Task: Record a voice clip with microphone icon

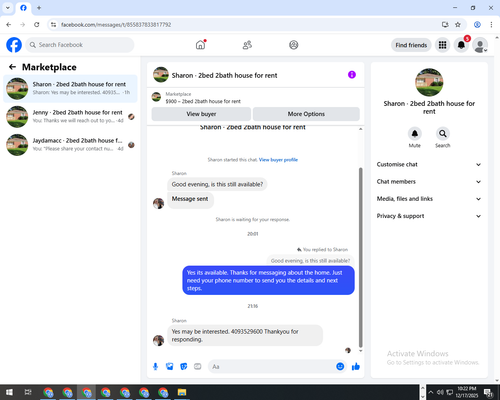Action: click(155, 367)
